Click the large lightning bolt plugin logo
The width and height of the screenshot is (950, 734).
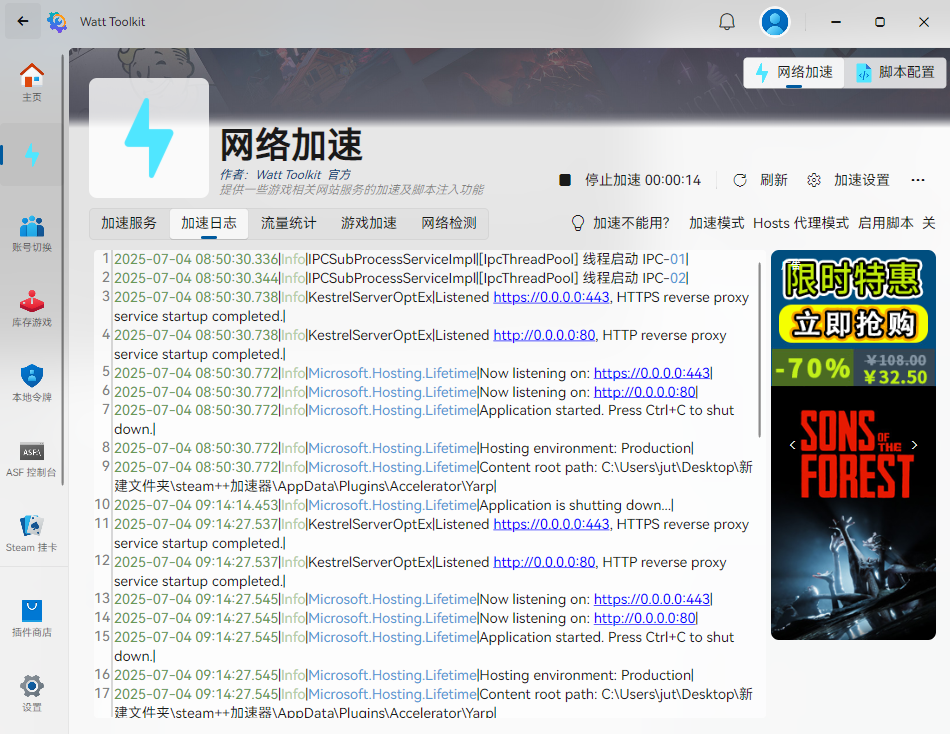pyautogui.click(x=149, y=138)
